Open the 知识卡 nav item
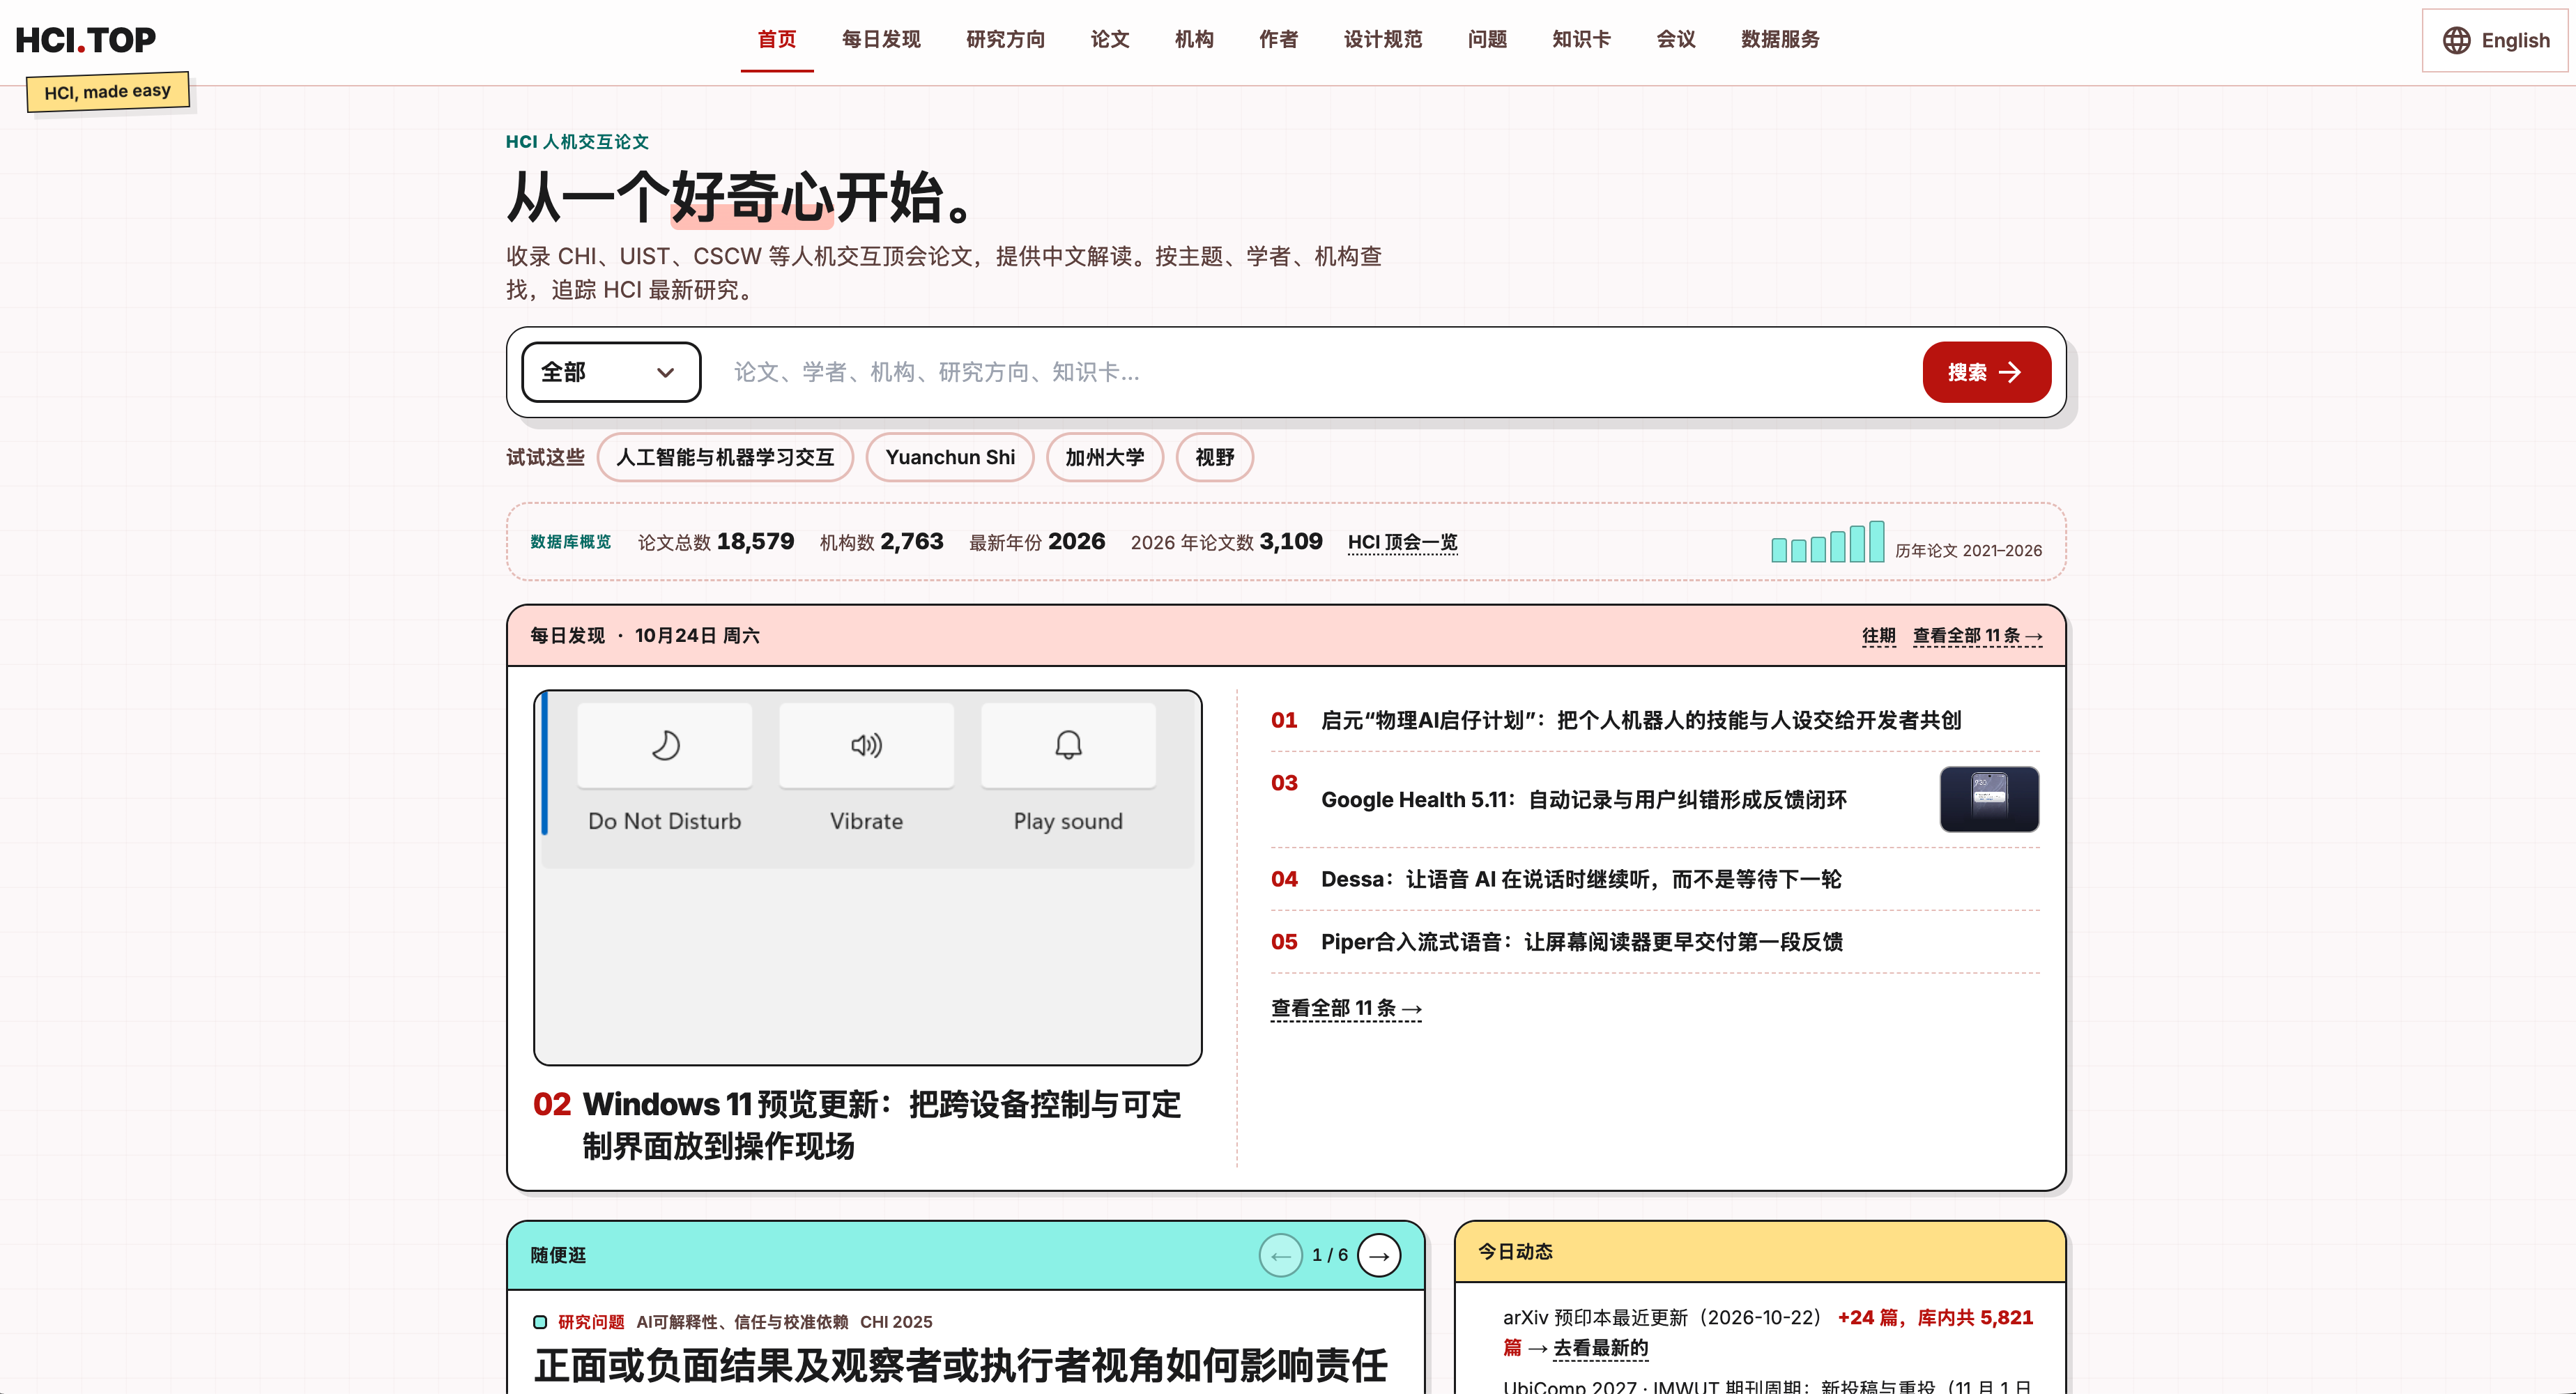Screen dimensions: 2576x1394 click(1581, 39)
